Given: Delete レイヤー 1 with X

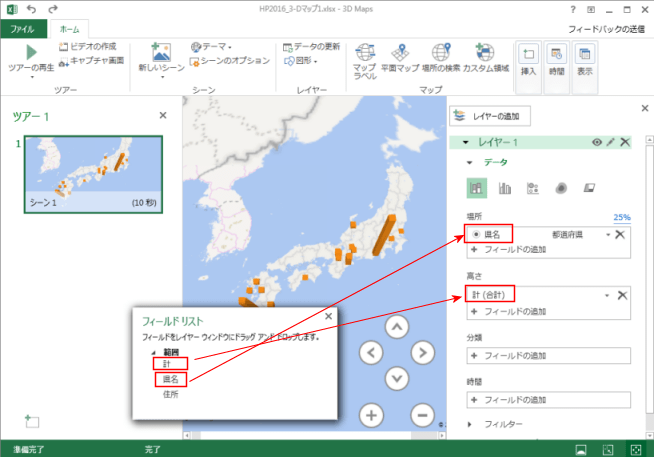Looking at the screenshot, I should tap(625, 142).
